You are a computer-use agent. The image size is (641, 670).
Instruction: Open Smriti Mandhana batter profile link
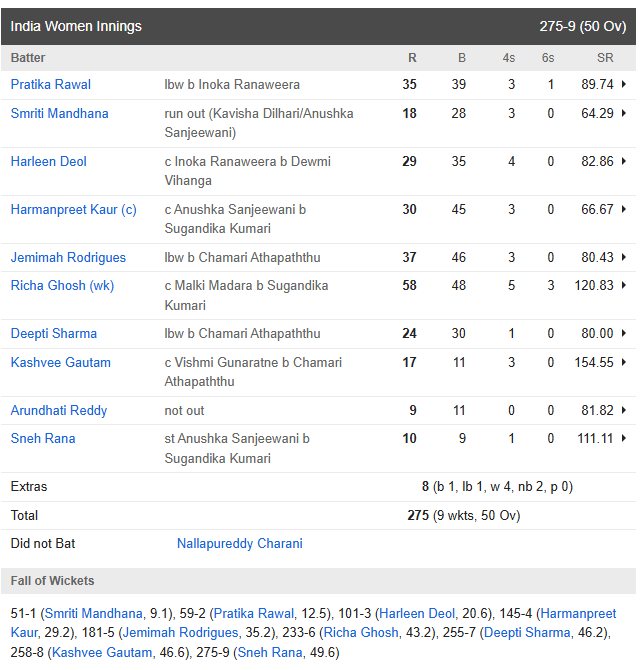pos(59,113)
